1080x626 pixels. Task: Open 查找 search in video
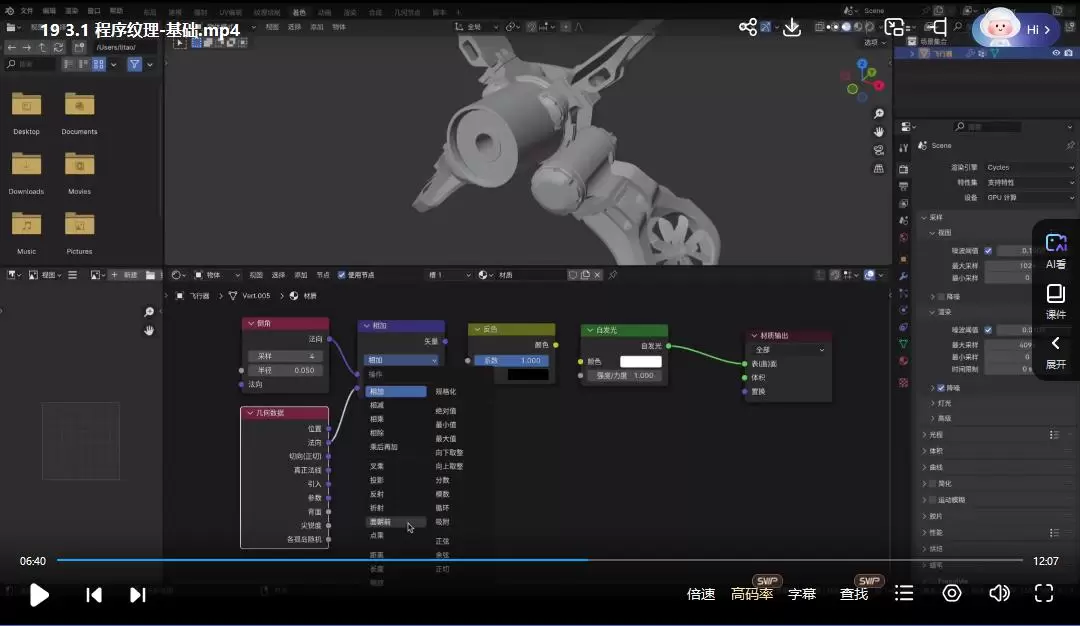click(853, 594)
